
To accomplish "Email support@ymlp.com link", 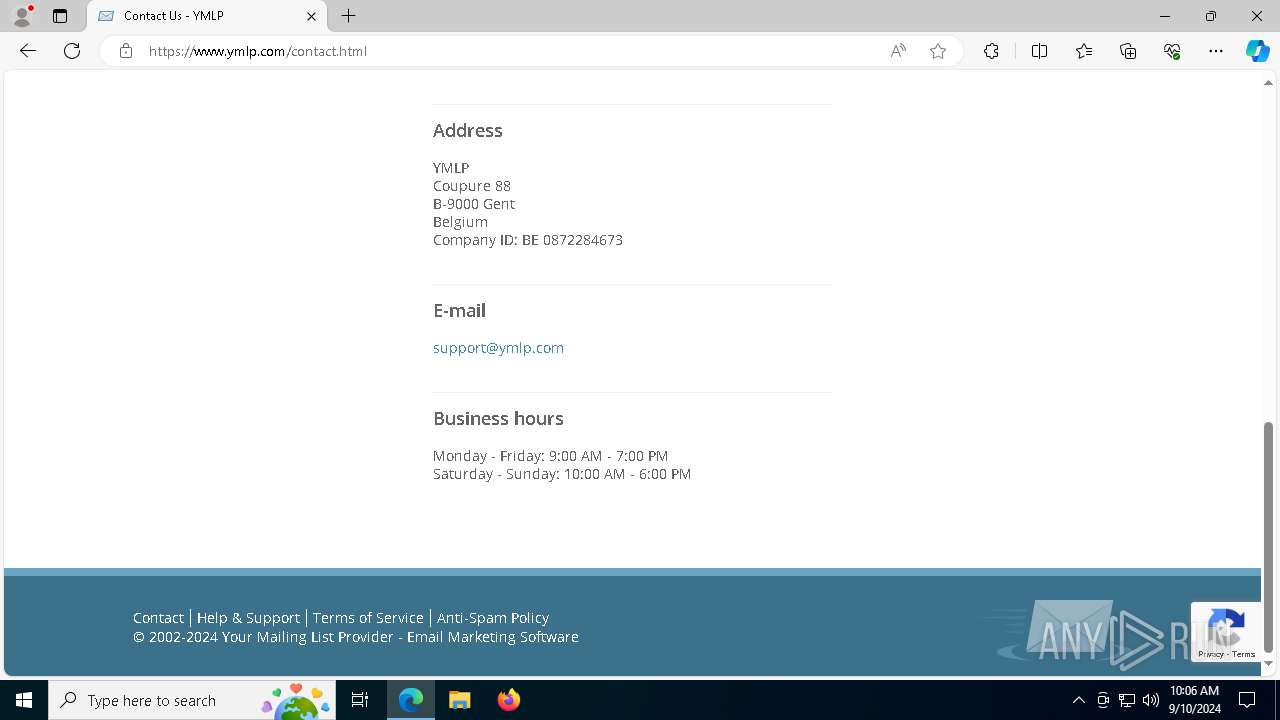I will coord(498,348).
